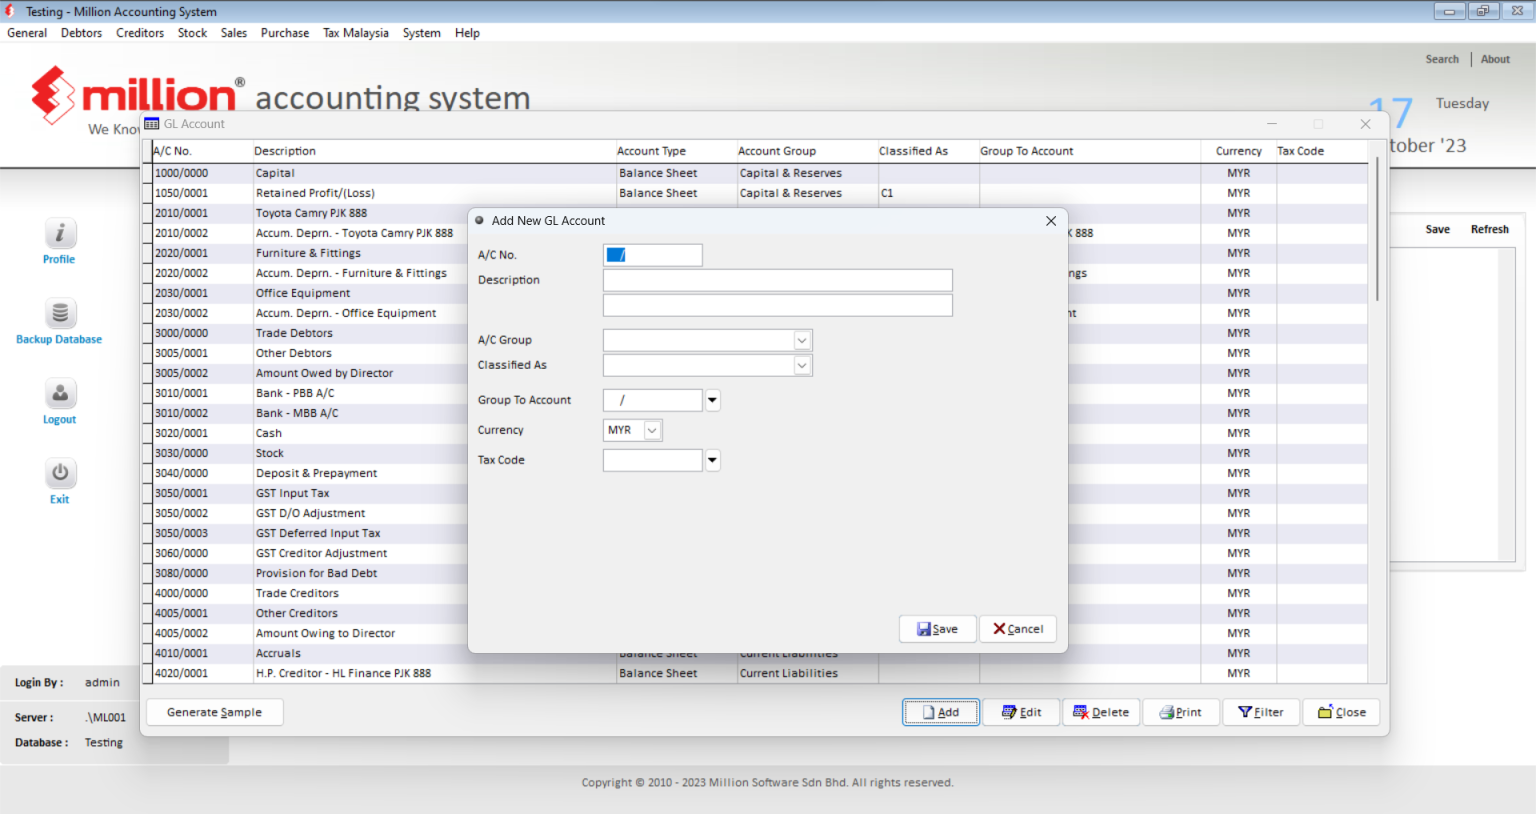This screenshot has height=814, width=1536.
Task: Expand the Tax Code lookup arrow
Action: 712,460
